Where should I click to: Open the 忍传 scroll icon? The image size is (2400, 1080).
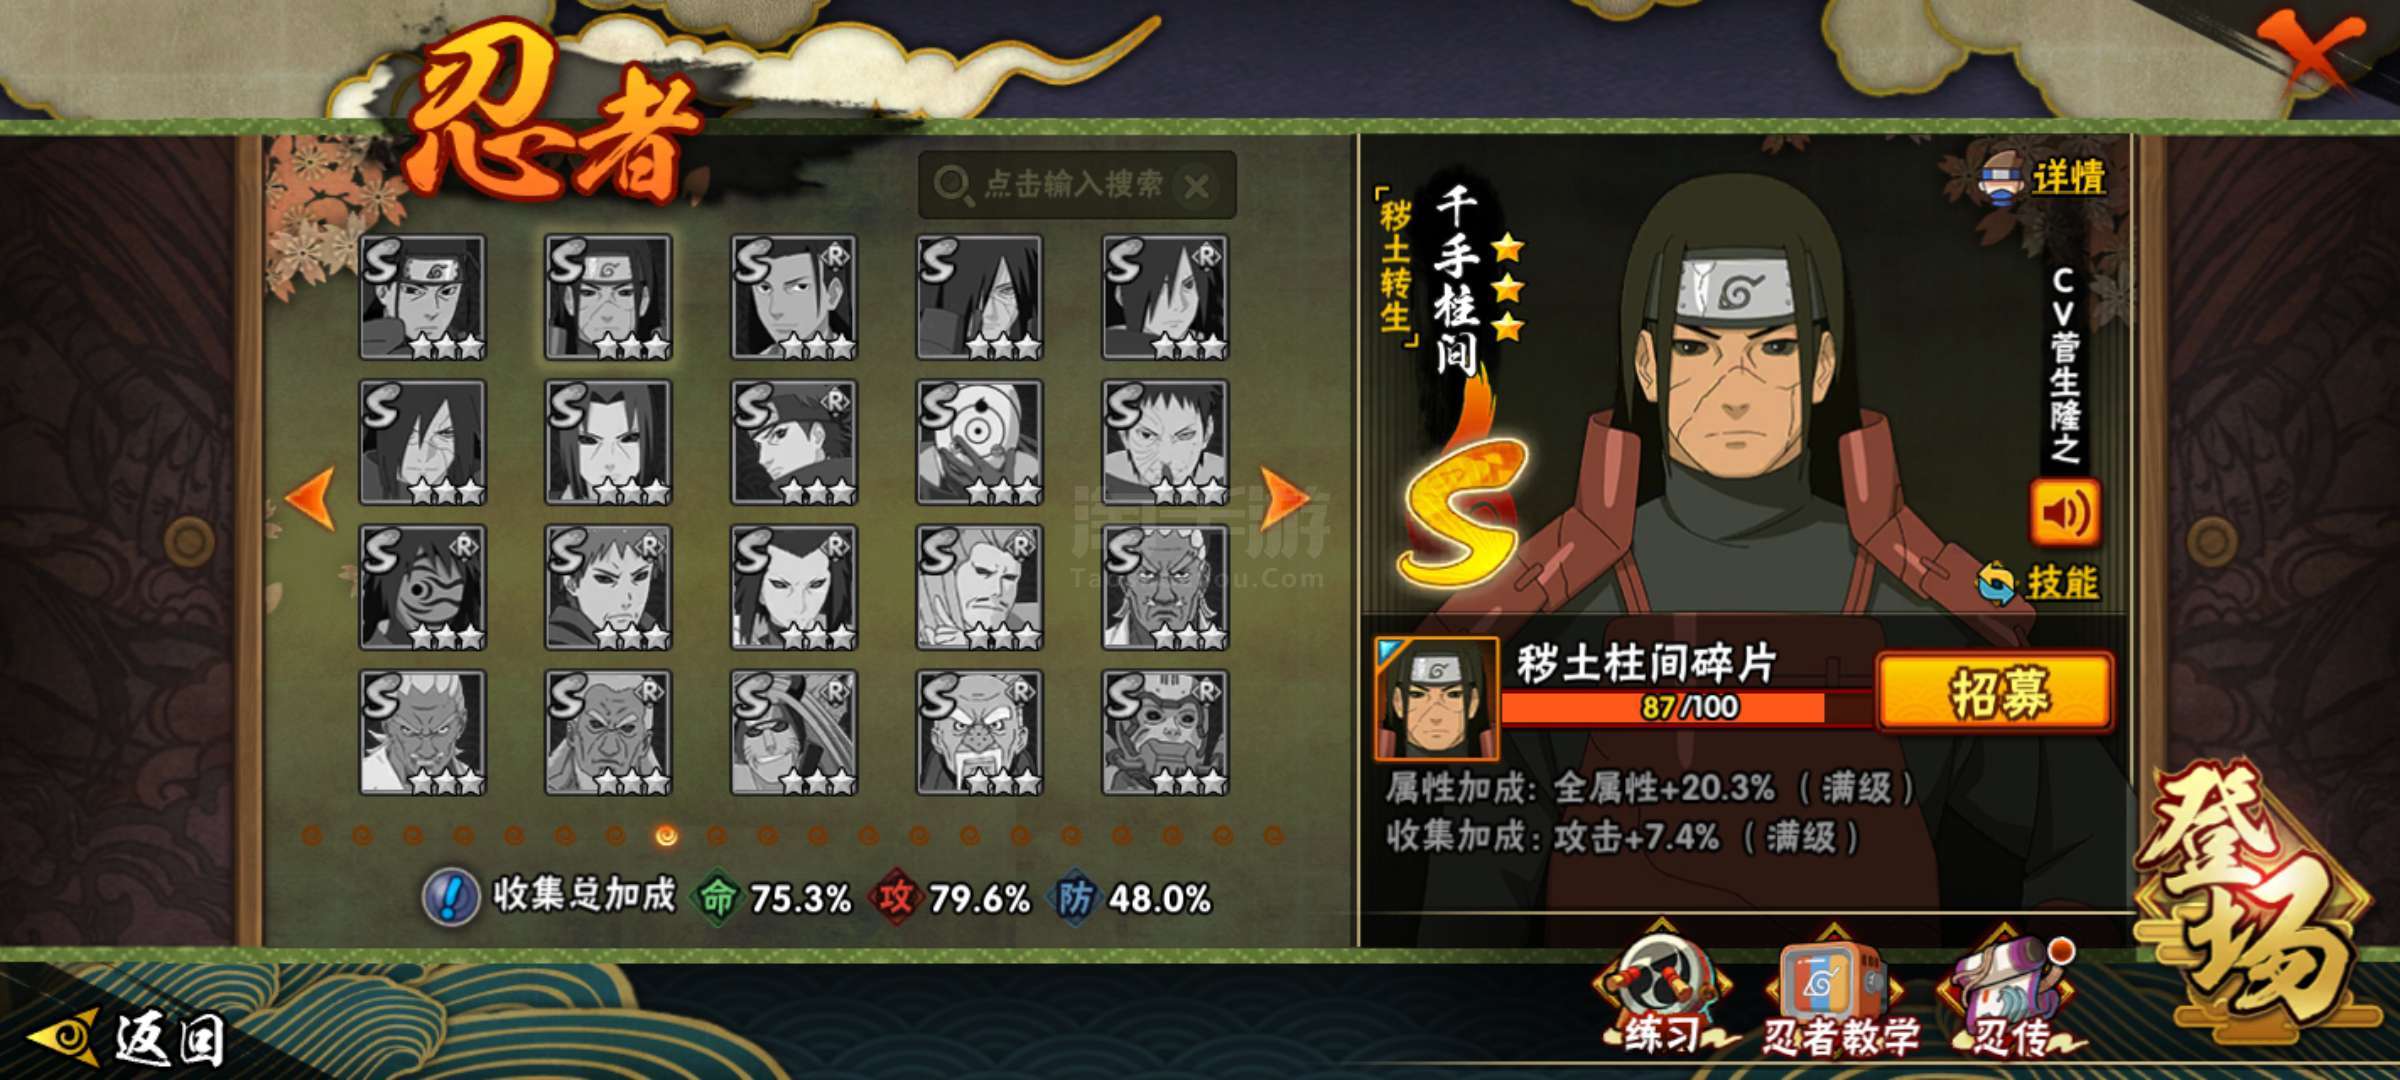tap(2010, 1000)
